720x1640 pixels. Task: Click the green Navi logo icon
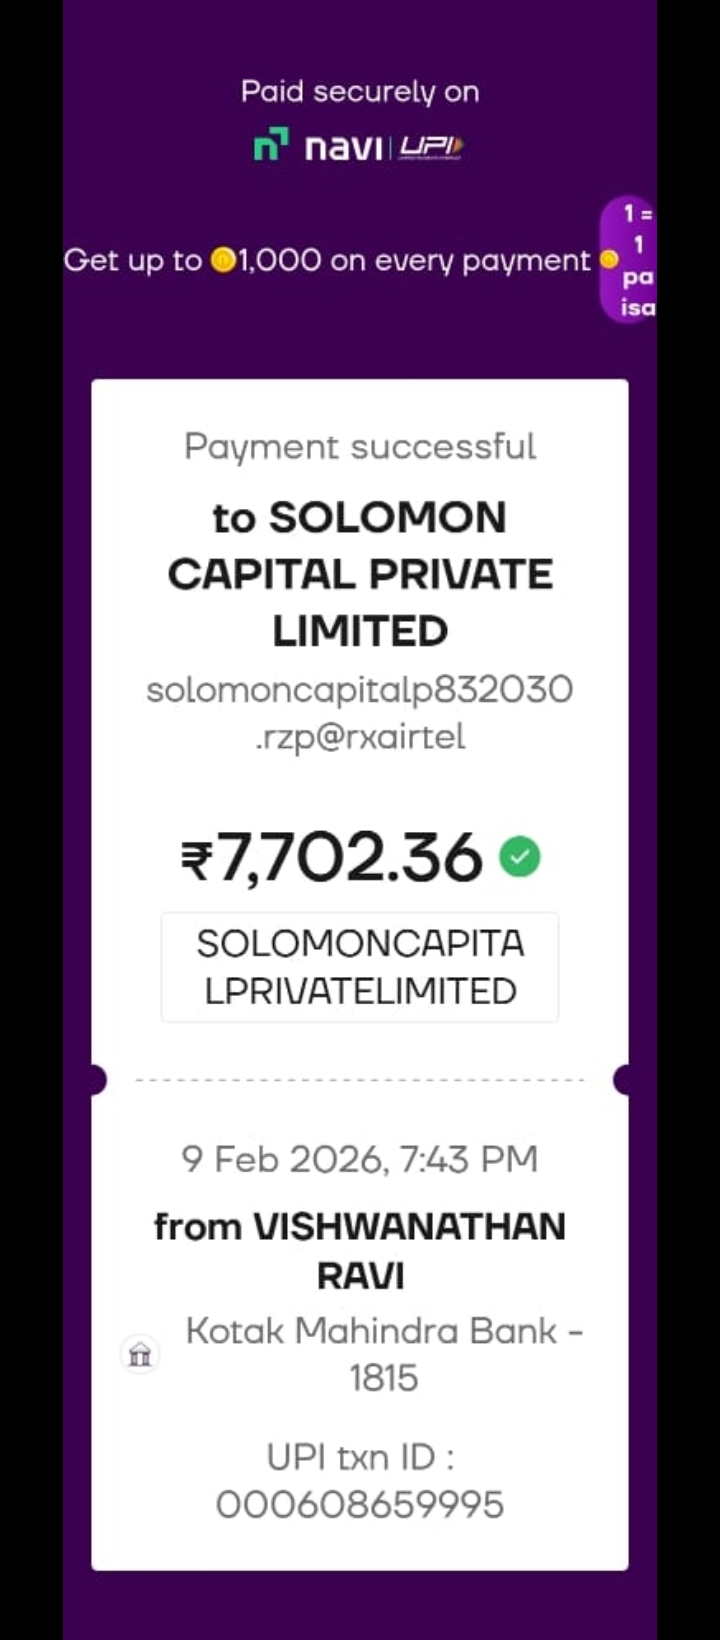271,145
